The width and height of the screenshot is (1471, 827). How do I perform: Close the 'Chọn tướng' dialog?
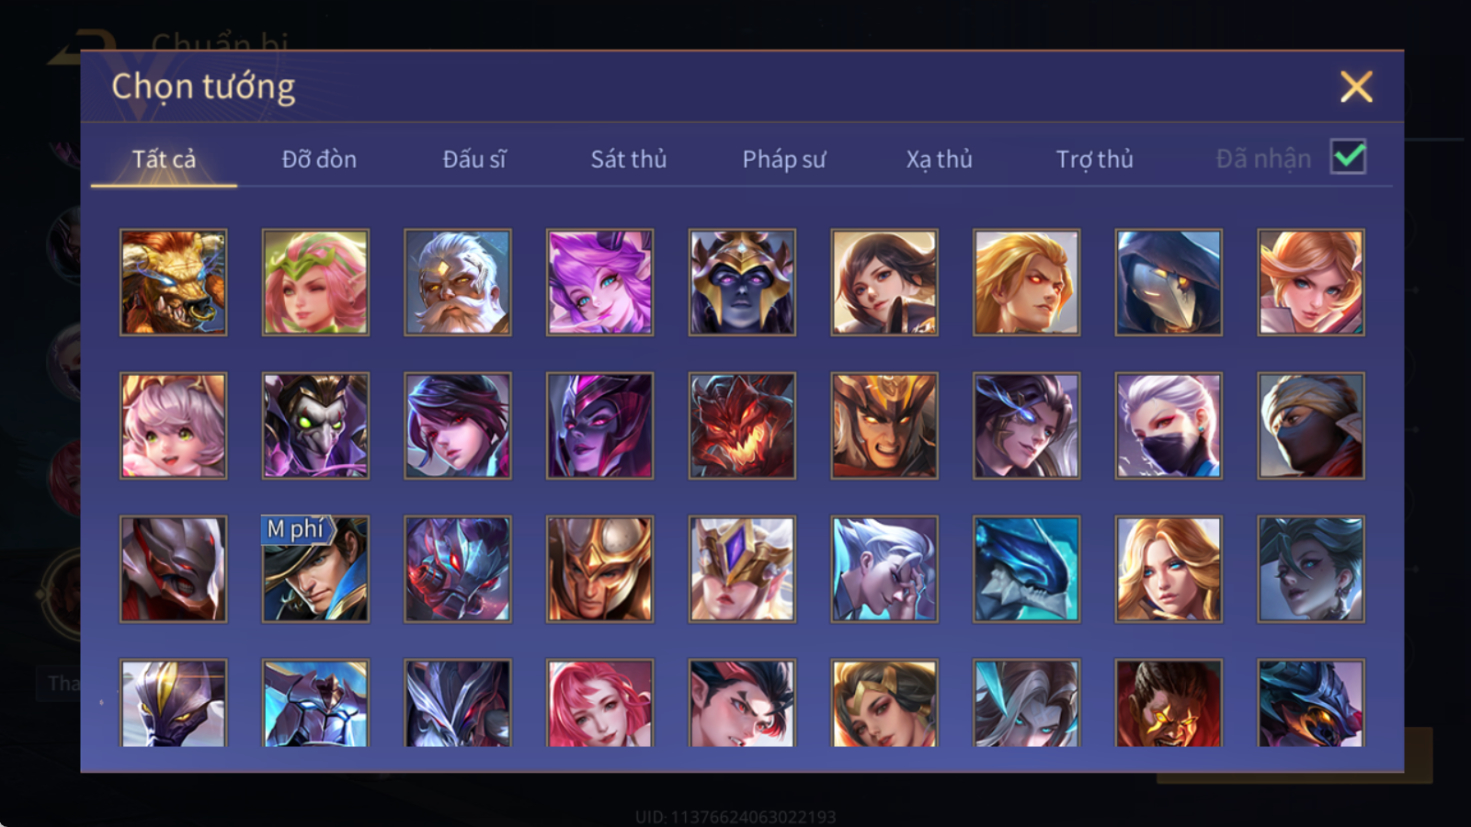[x=1356, y=87]
